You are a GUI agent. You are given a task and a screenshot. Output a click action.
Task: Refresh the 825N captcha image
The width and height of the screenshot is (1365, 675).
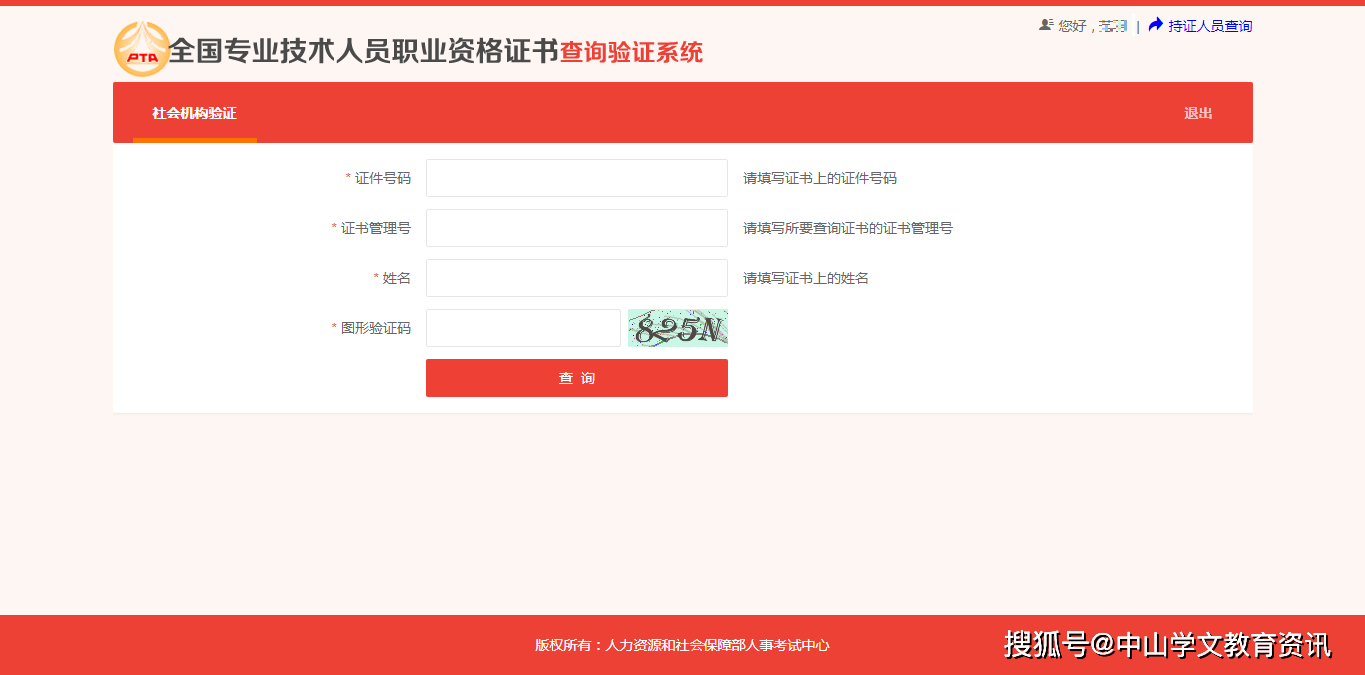click(678, 328)
